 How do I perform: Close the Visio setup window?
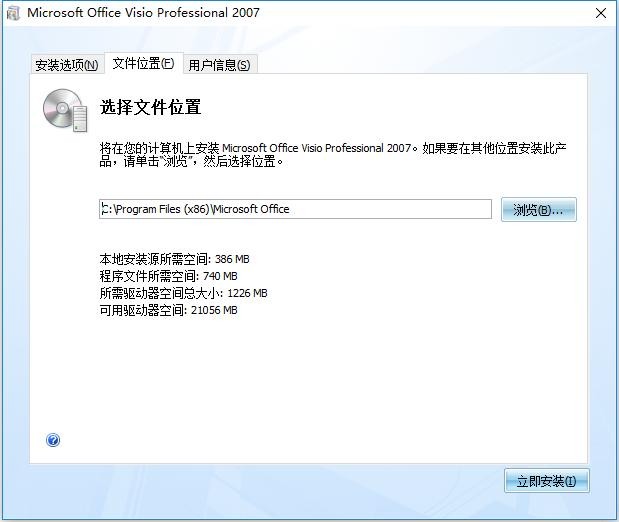601,13
